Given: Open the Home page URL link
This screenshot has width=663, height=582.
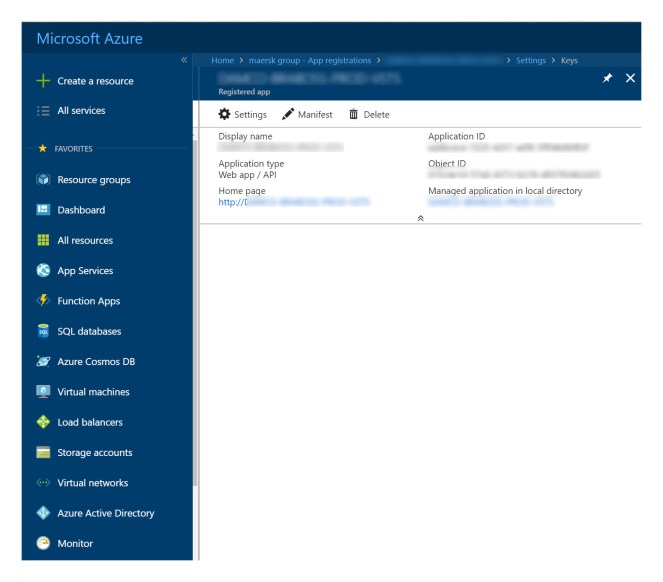Looking at the screenshot, I should [294, 201].
